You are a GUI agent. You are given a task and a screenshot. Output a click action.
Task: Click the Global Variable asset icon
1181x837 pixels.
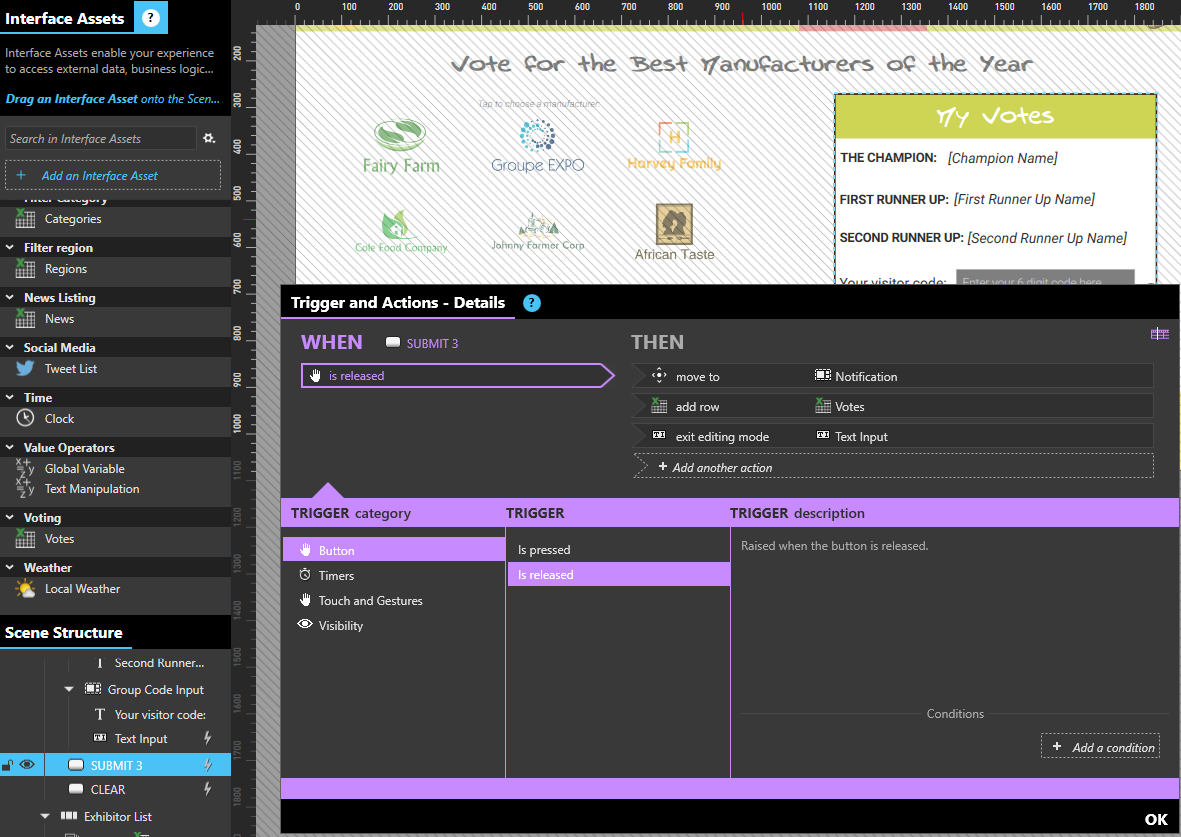click(25, 469)
